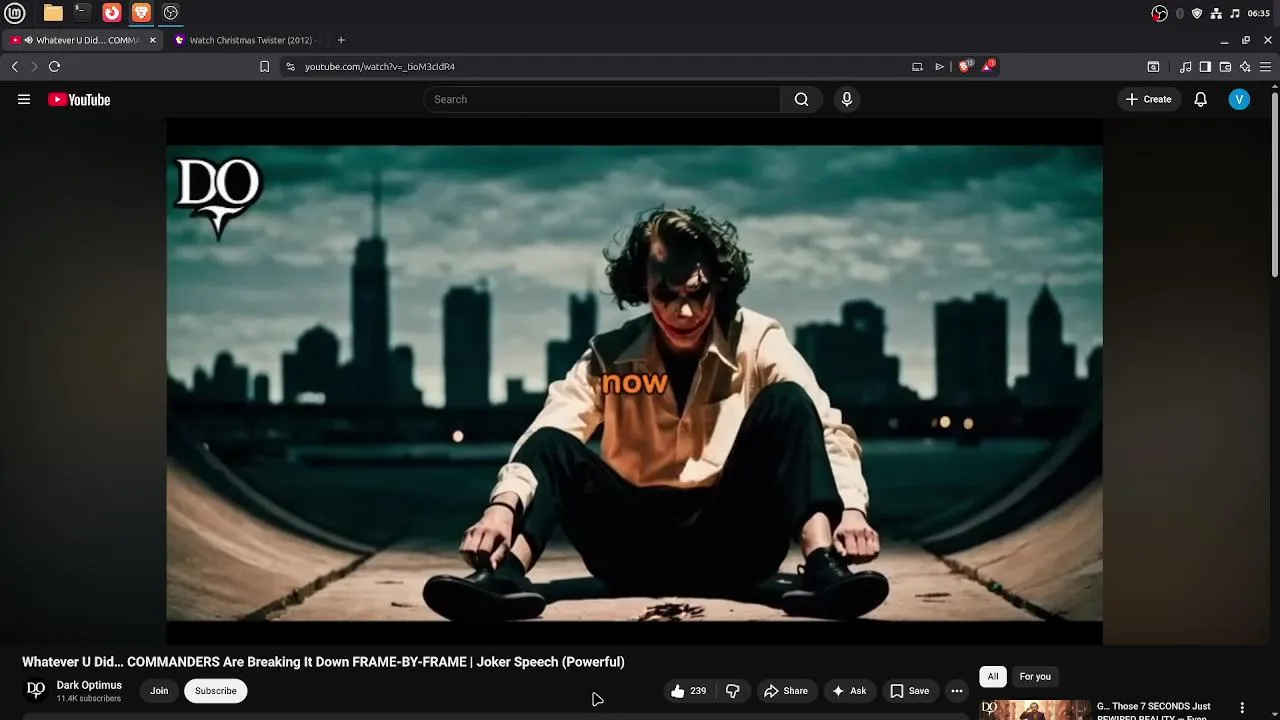Open Leo AI assistant star icon
The height and width of the screenshot is (720, 1280).
coord(1245,67)
